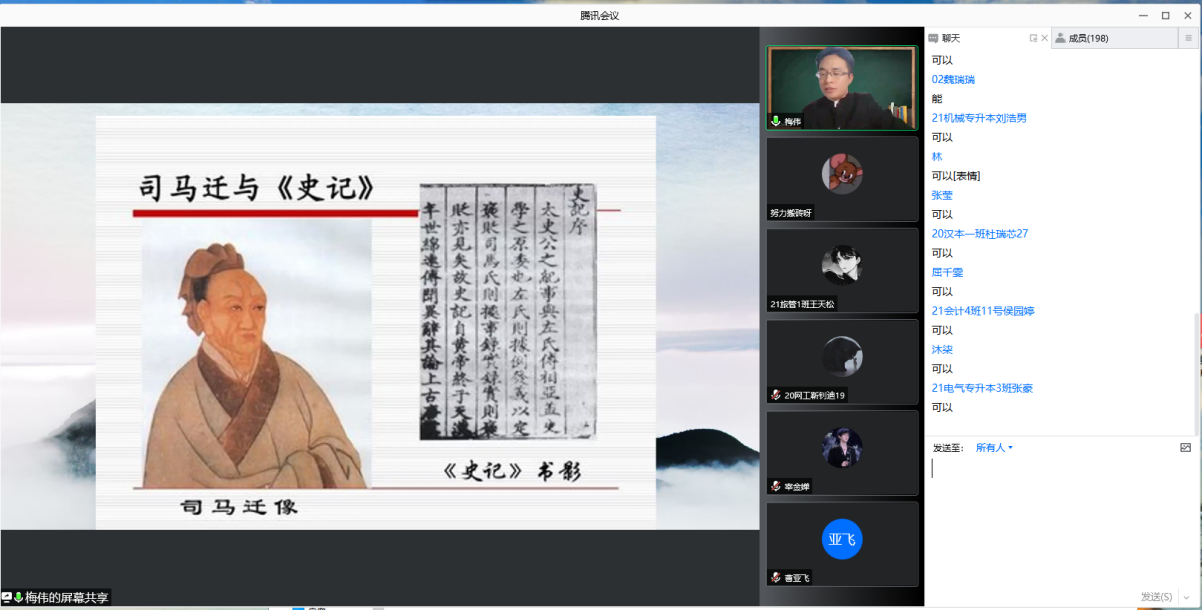Switch to the 成员(198) tab
Image resolution: width=1202 pixels, height=610 pixels.
(x=1088, y=38)
